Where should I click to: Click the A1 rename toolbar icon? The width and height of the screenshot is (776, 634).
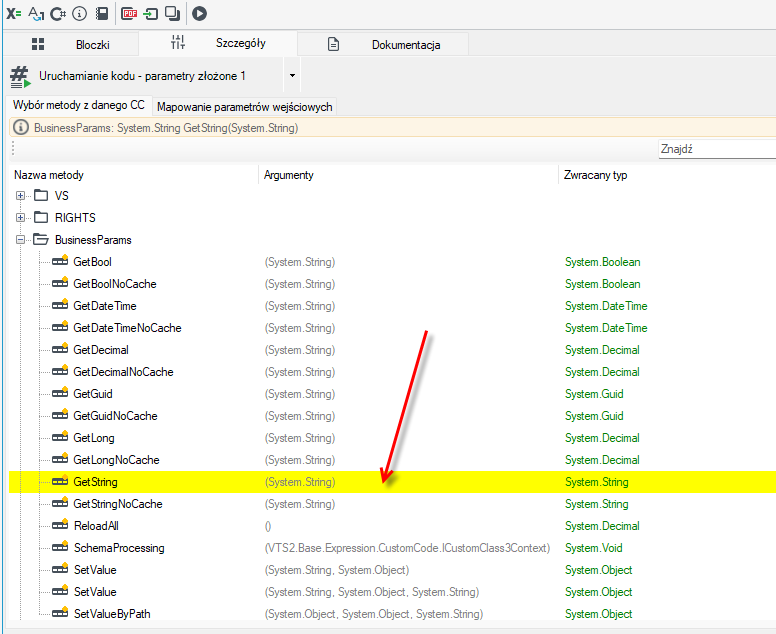[36, 13]
